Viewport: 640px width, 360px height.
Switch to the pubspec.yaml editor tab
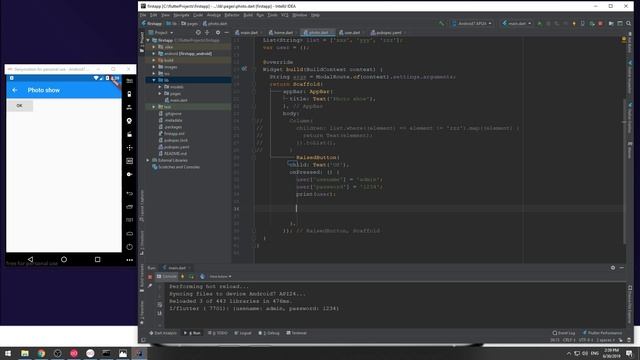point(388,33)
